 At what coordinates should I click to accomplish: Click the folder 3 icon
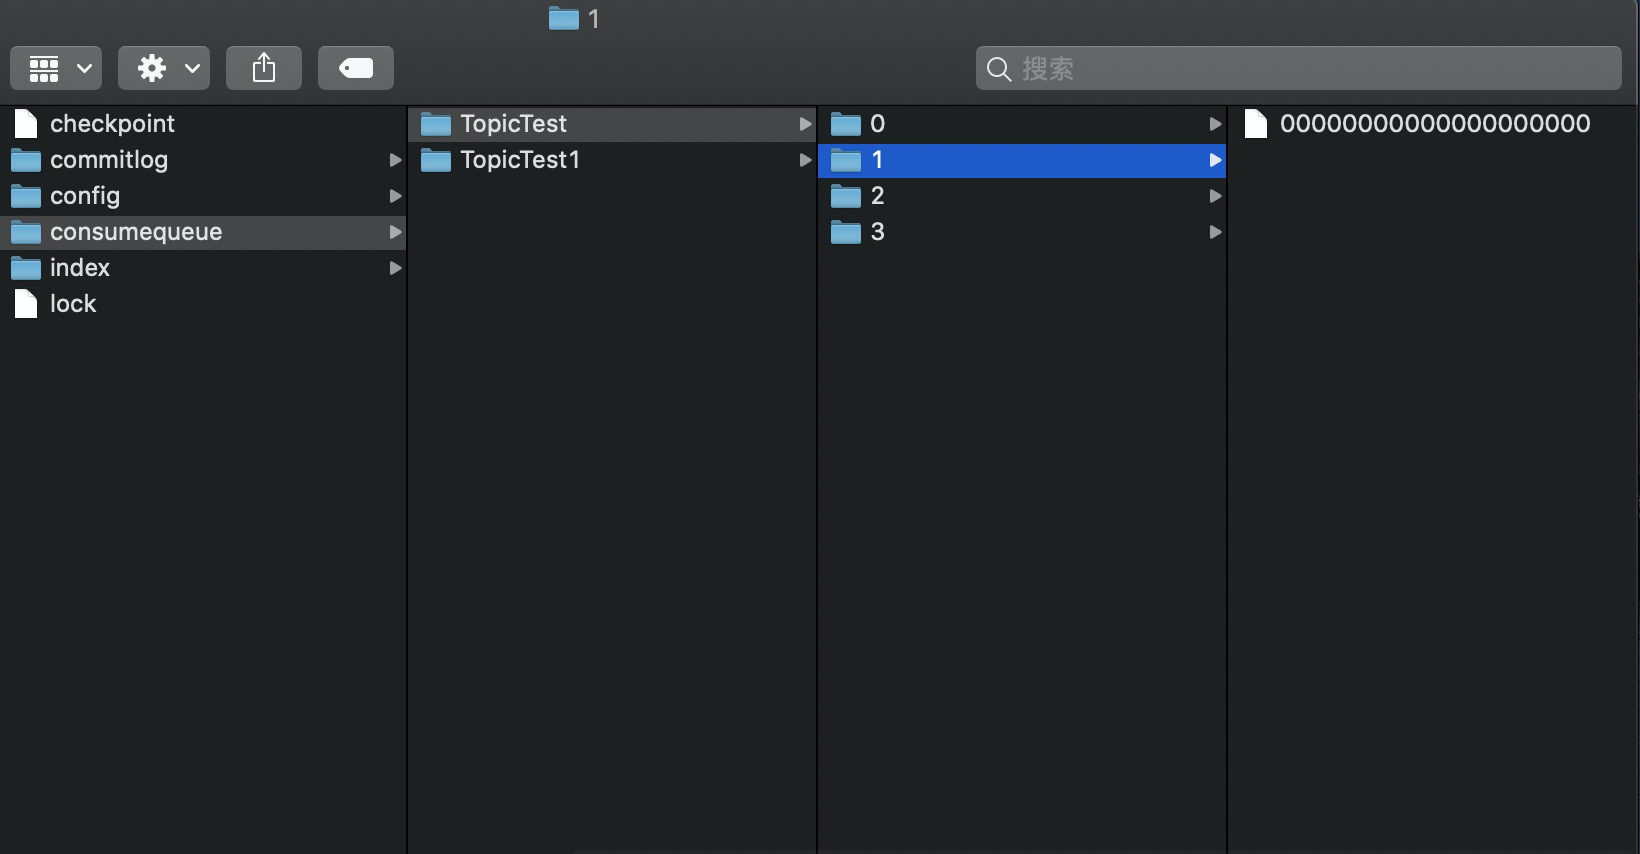pyautogui.click(x=846, y=232)
